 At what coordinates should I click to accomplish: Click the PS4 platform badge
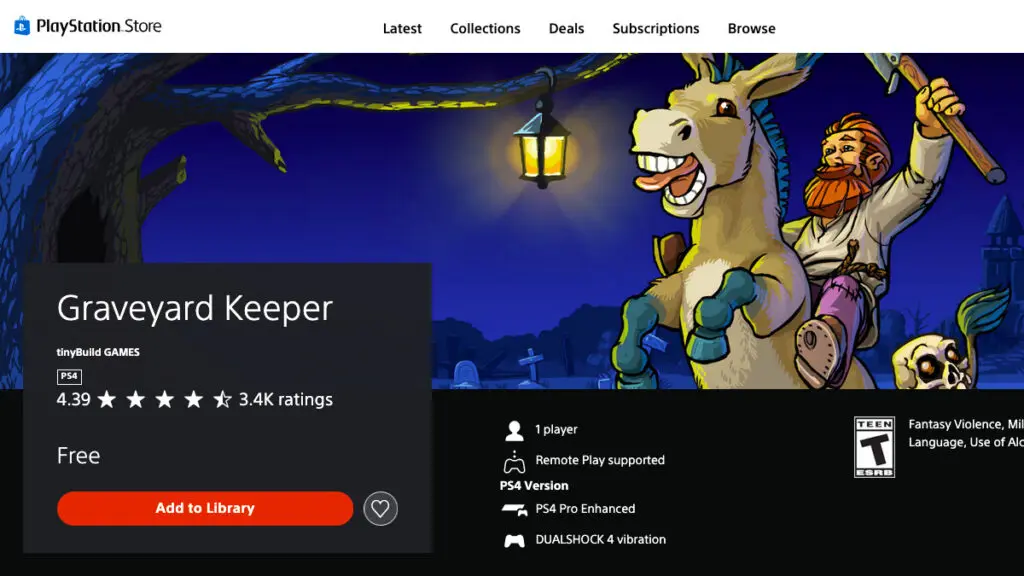[68, 376]
